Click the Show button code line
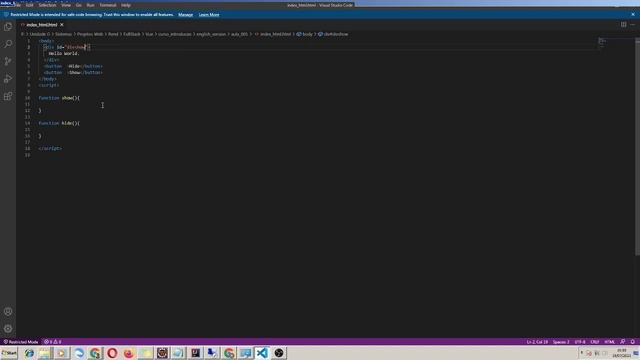The height and width of the screenshot is (360, 640). [x=73, y=73]
